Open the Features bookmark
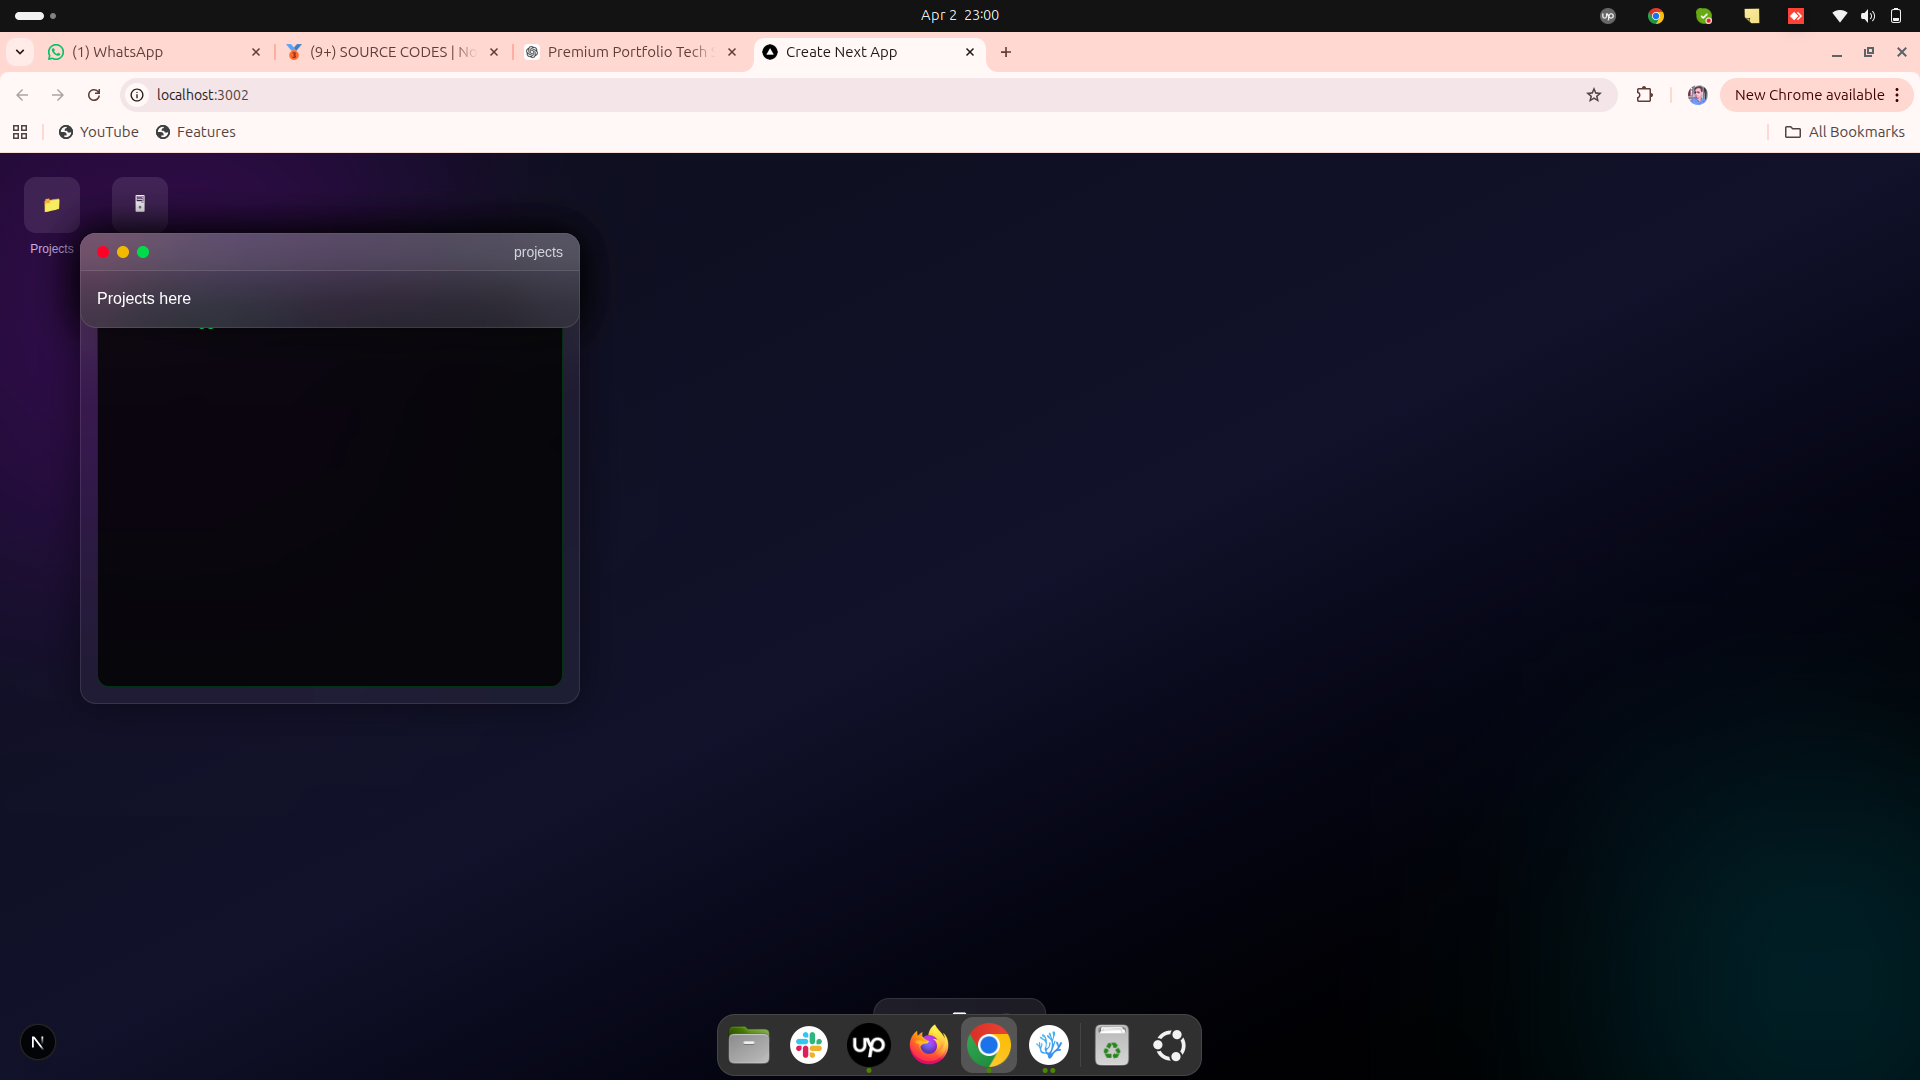This screenshot has height=1080, width=1920. coord(196,132)
